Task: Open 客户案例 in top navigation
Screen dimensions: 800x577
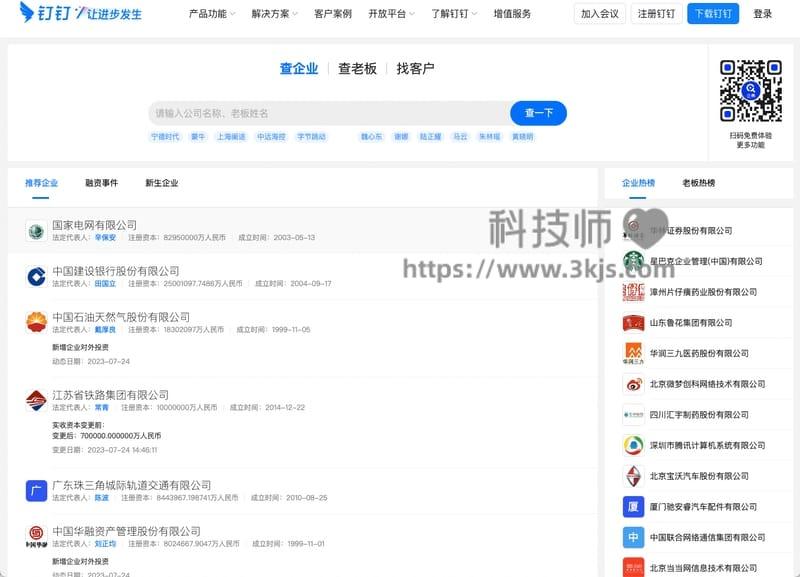Action: tap(333, 14)
